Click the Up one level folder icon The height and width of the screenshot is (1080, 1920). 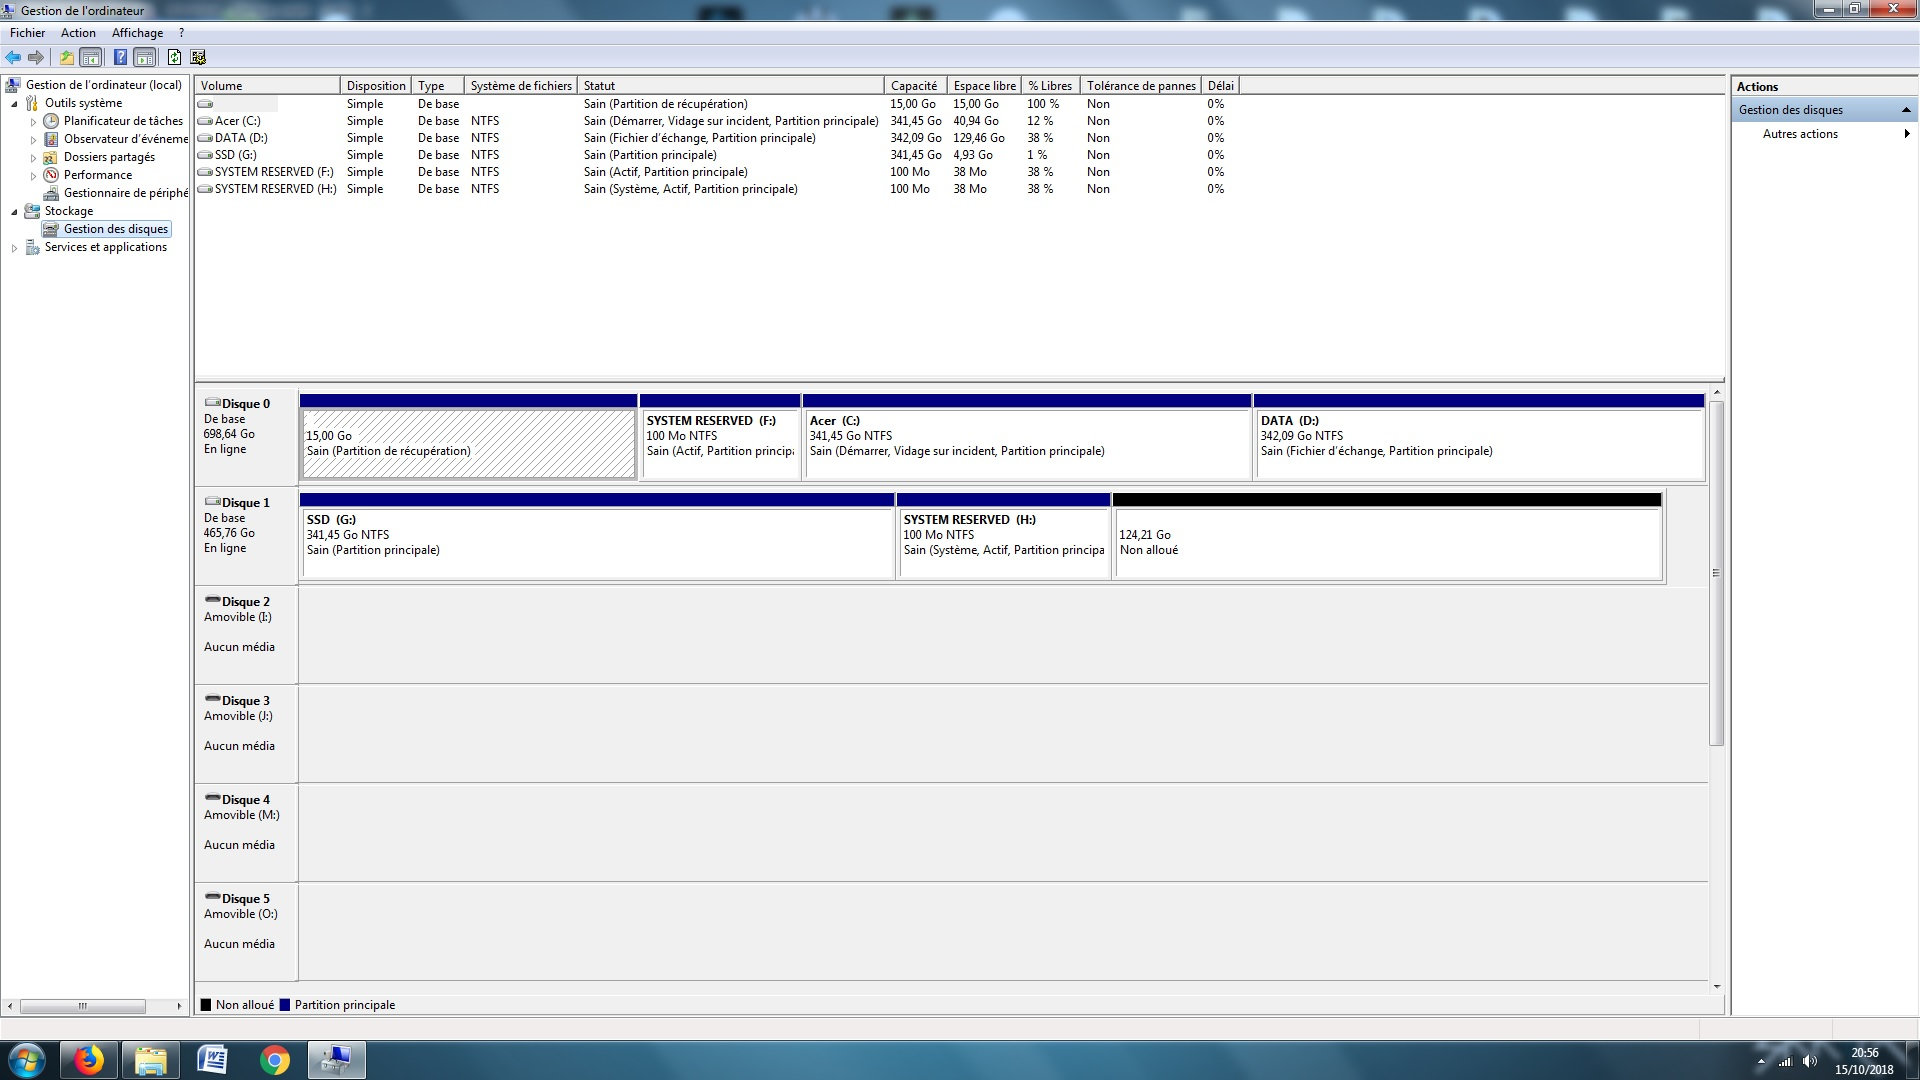coord(66,58)
